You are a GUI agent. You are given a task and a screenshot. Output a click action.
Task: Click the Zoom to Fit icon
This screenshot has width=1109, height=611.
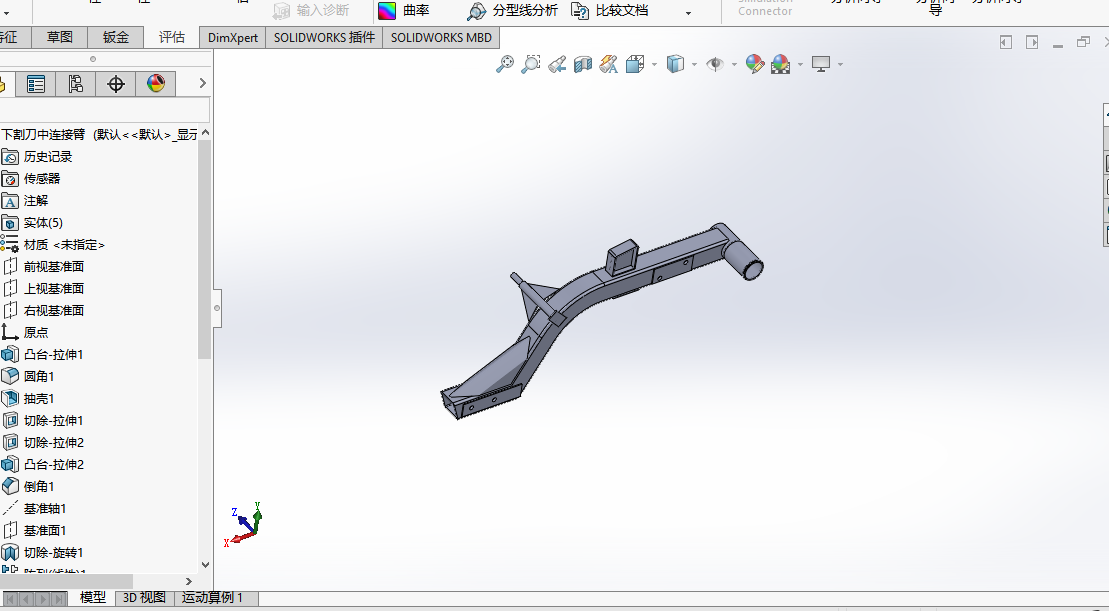tap(504, 64)
